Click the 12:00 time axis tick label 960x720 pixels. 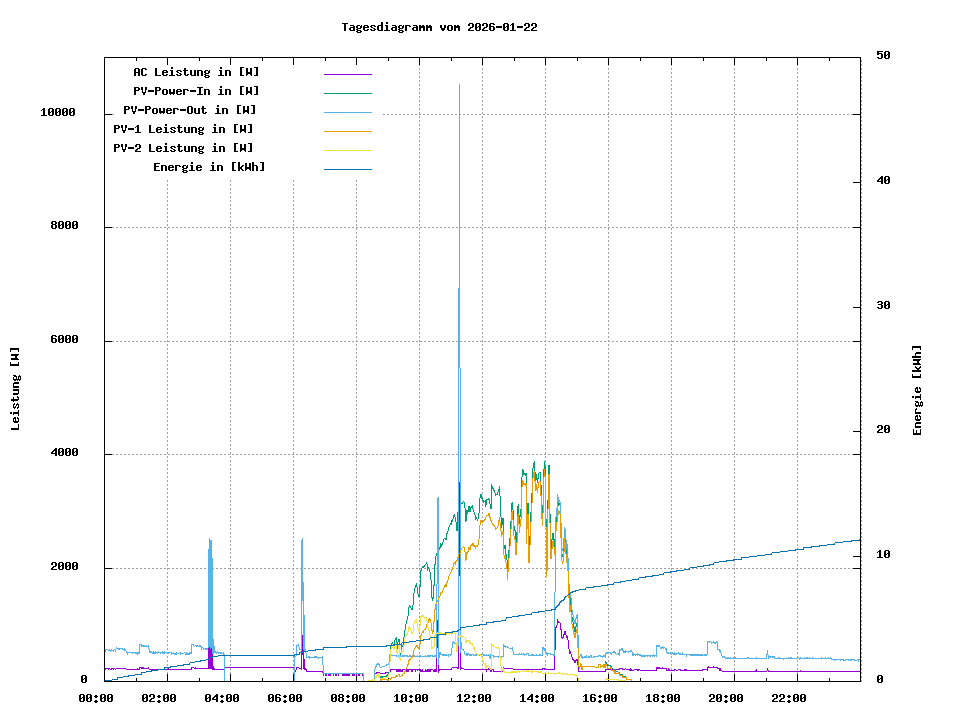click(x=474, y=698)
